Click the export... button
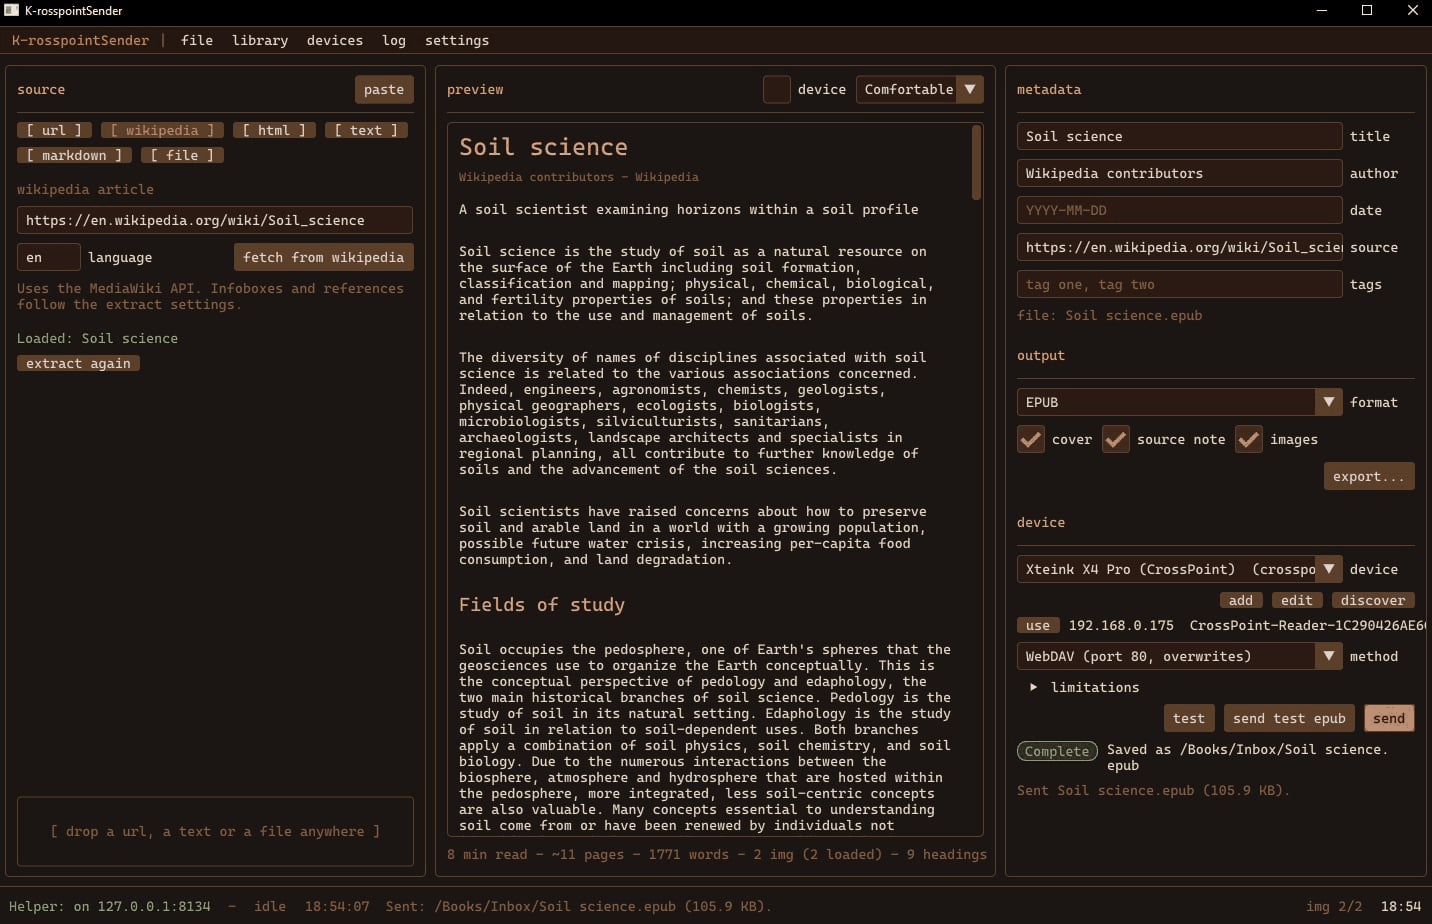Viewport: 1432px width, 924px height. tap(1369, 476)
